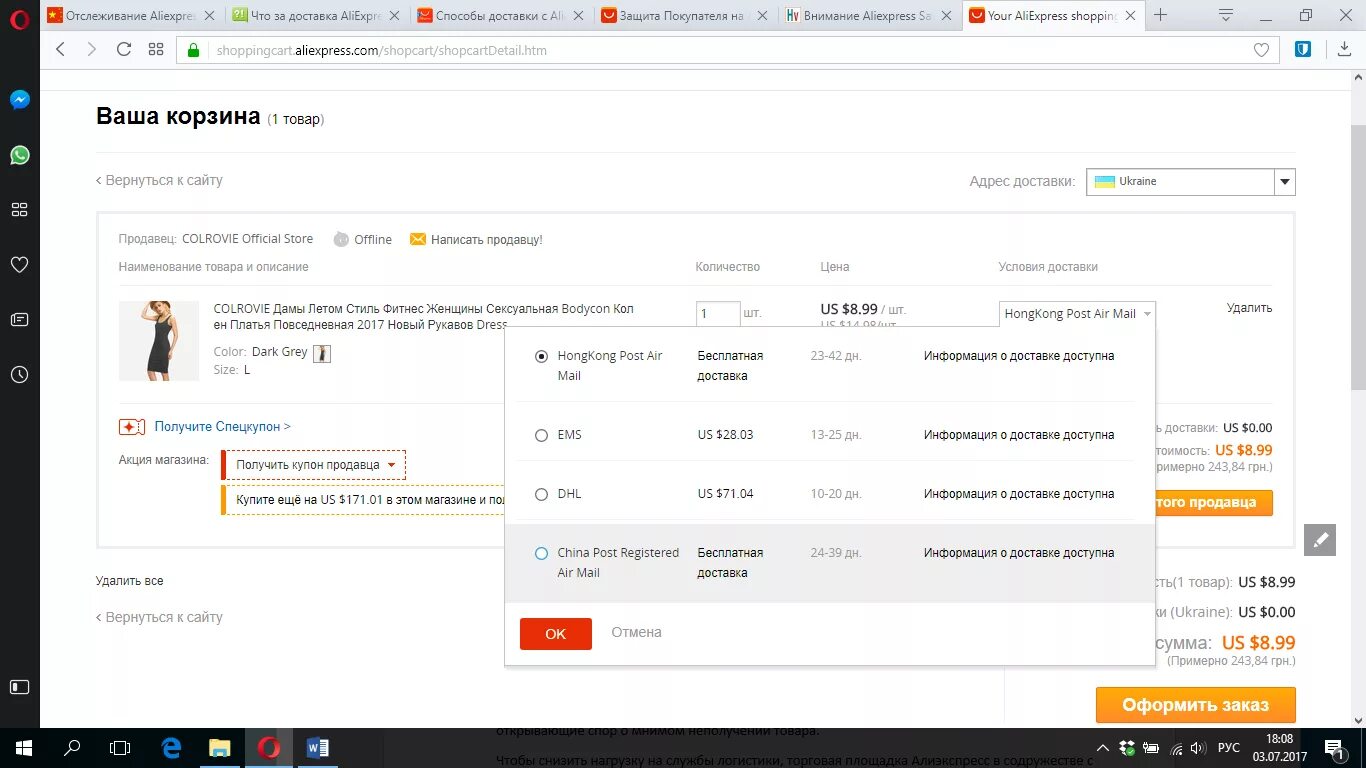Click the browser address bar URL
Screen dimensions: 1366x768
point(381,50)
